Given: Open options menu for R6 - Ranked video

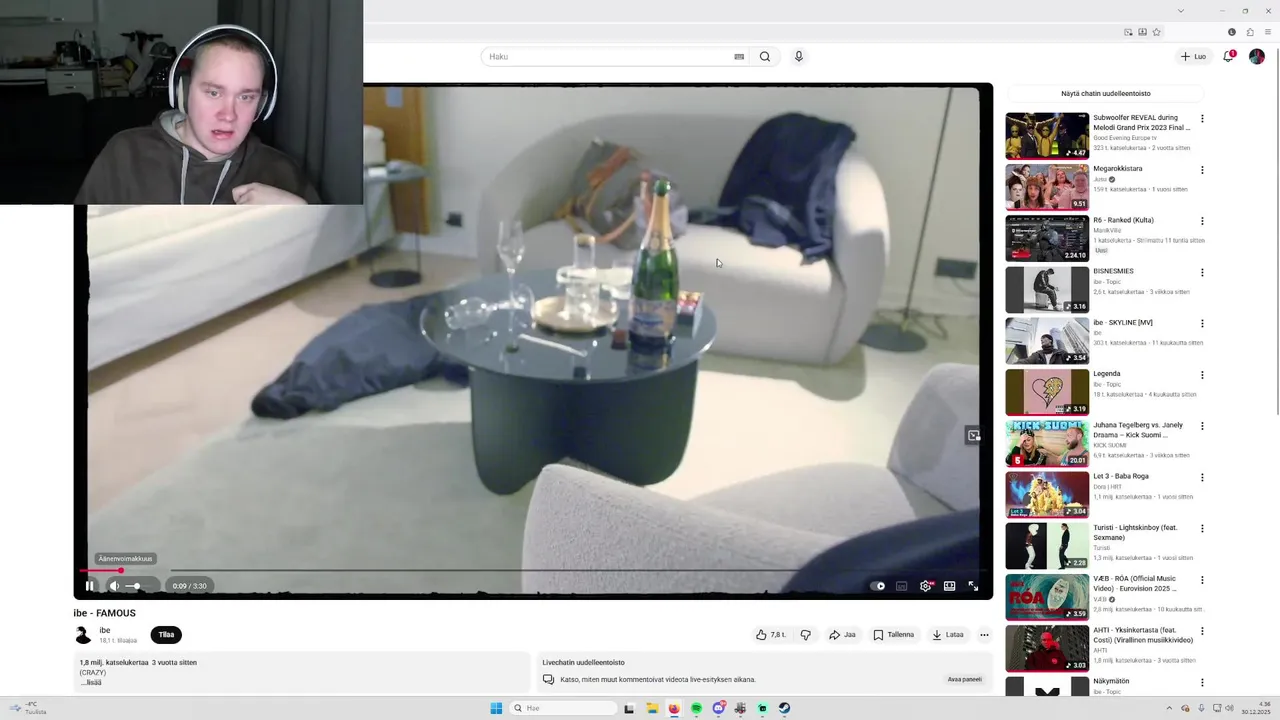Looking at the screenshot, I should 1202,221.
